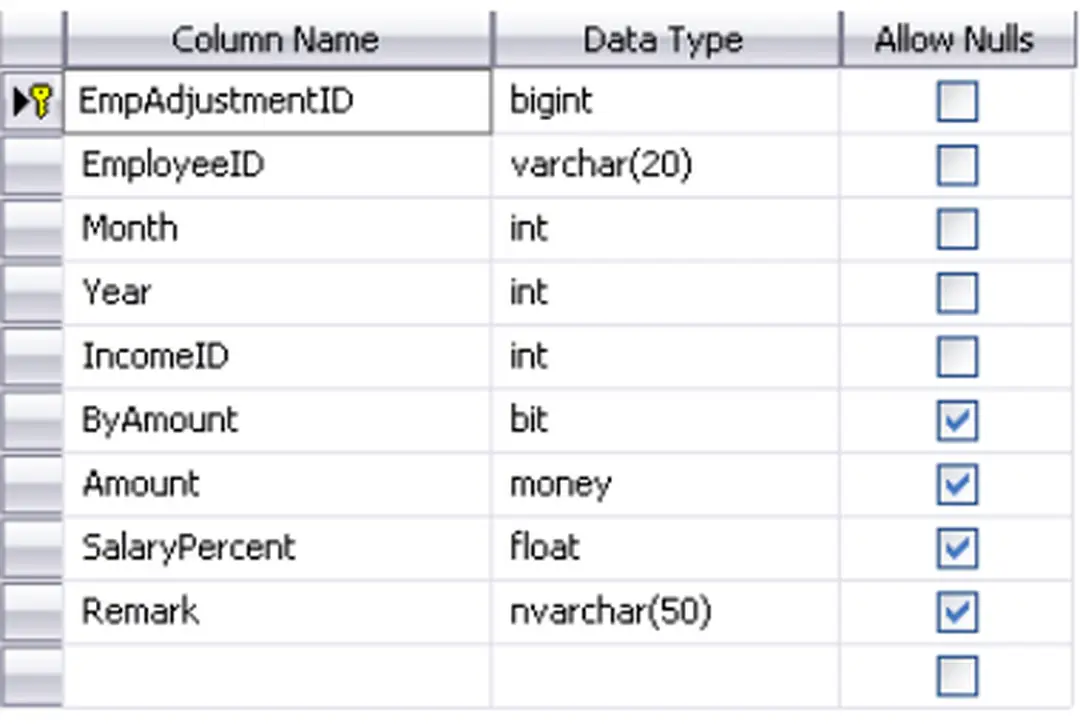Uncheck Allow Nulls for the Remark column
The width and height of the screenshot is (1080, 724).
[957, 612]
